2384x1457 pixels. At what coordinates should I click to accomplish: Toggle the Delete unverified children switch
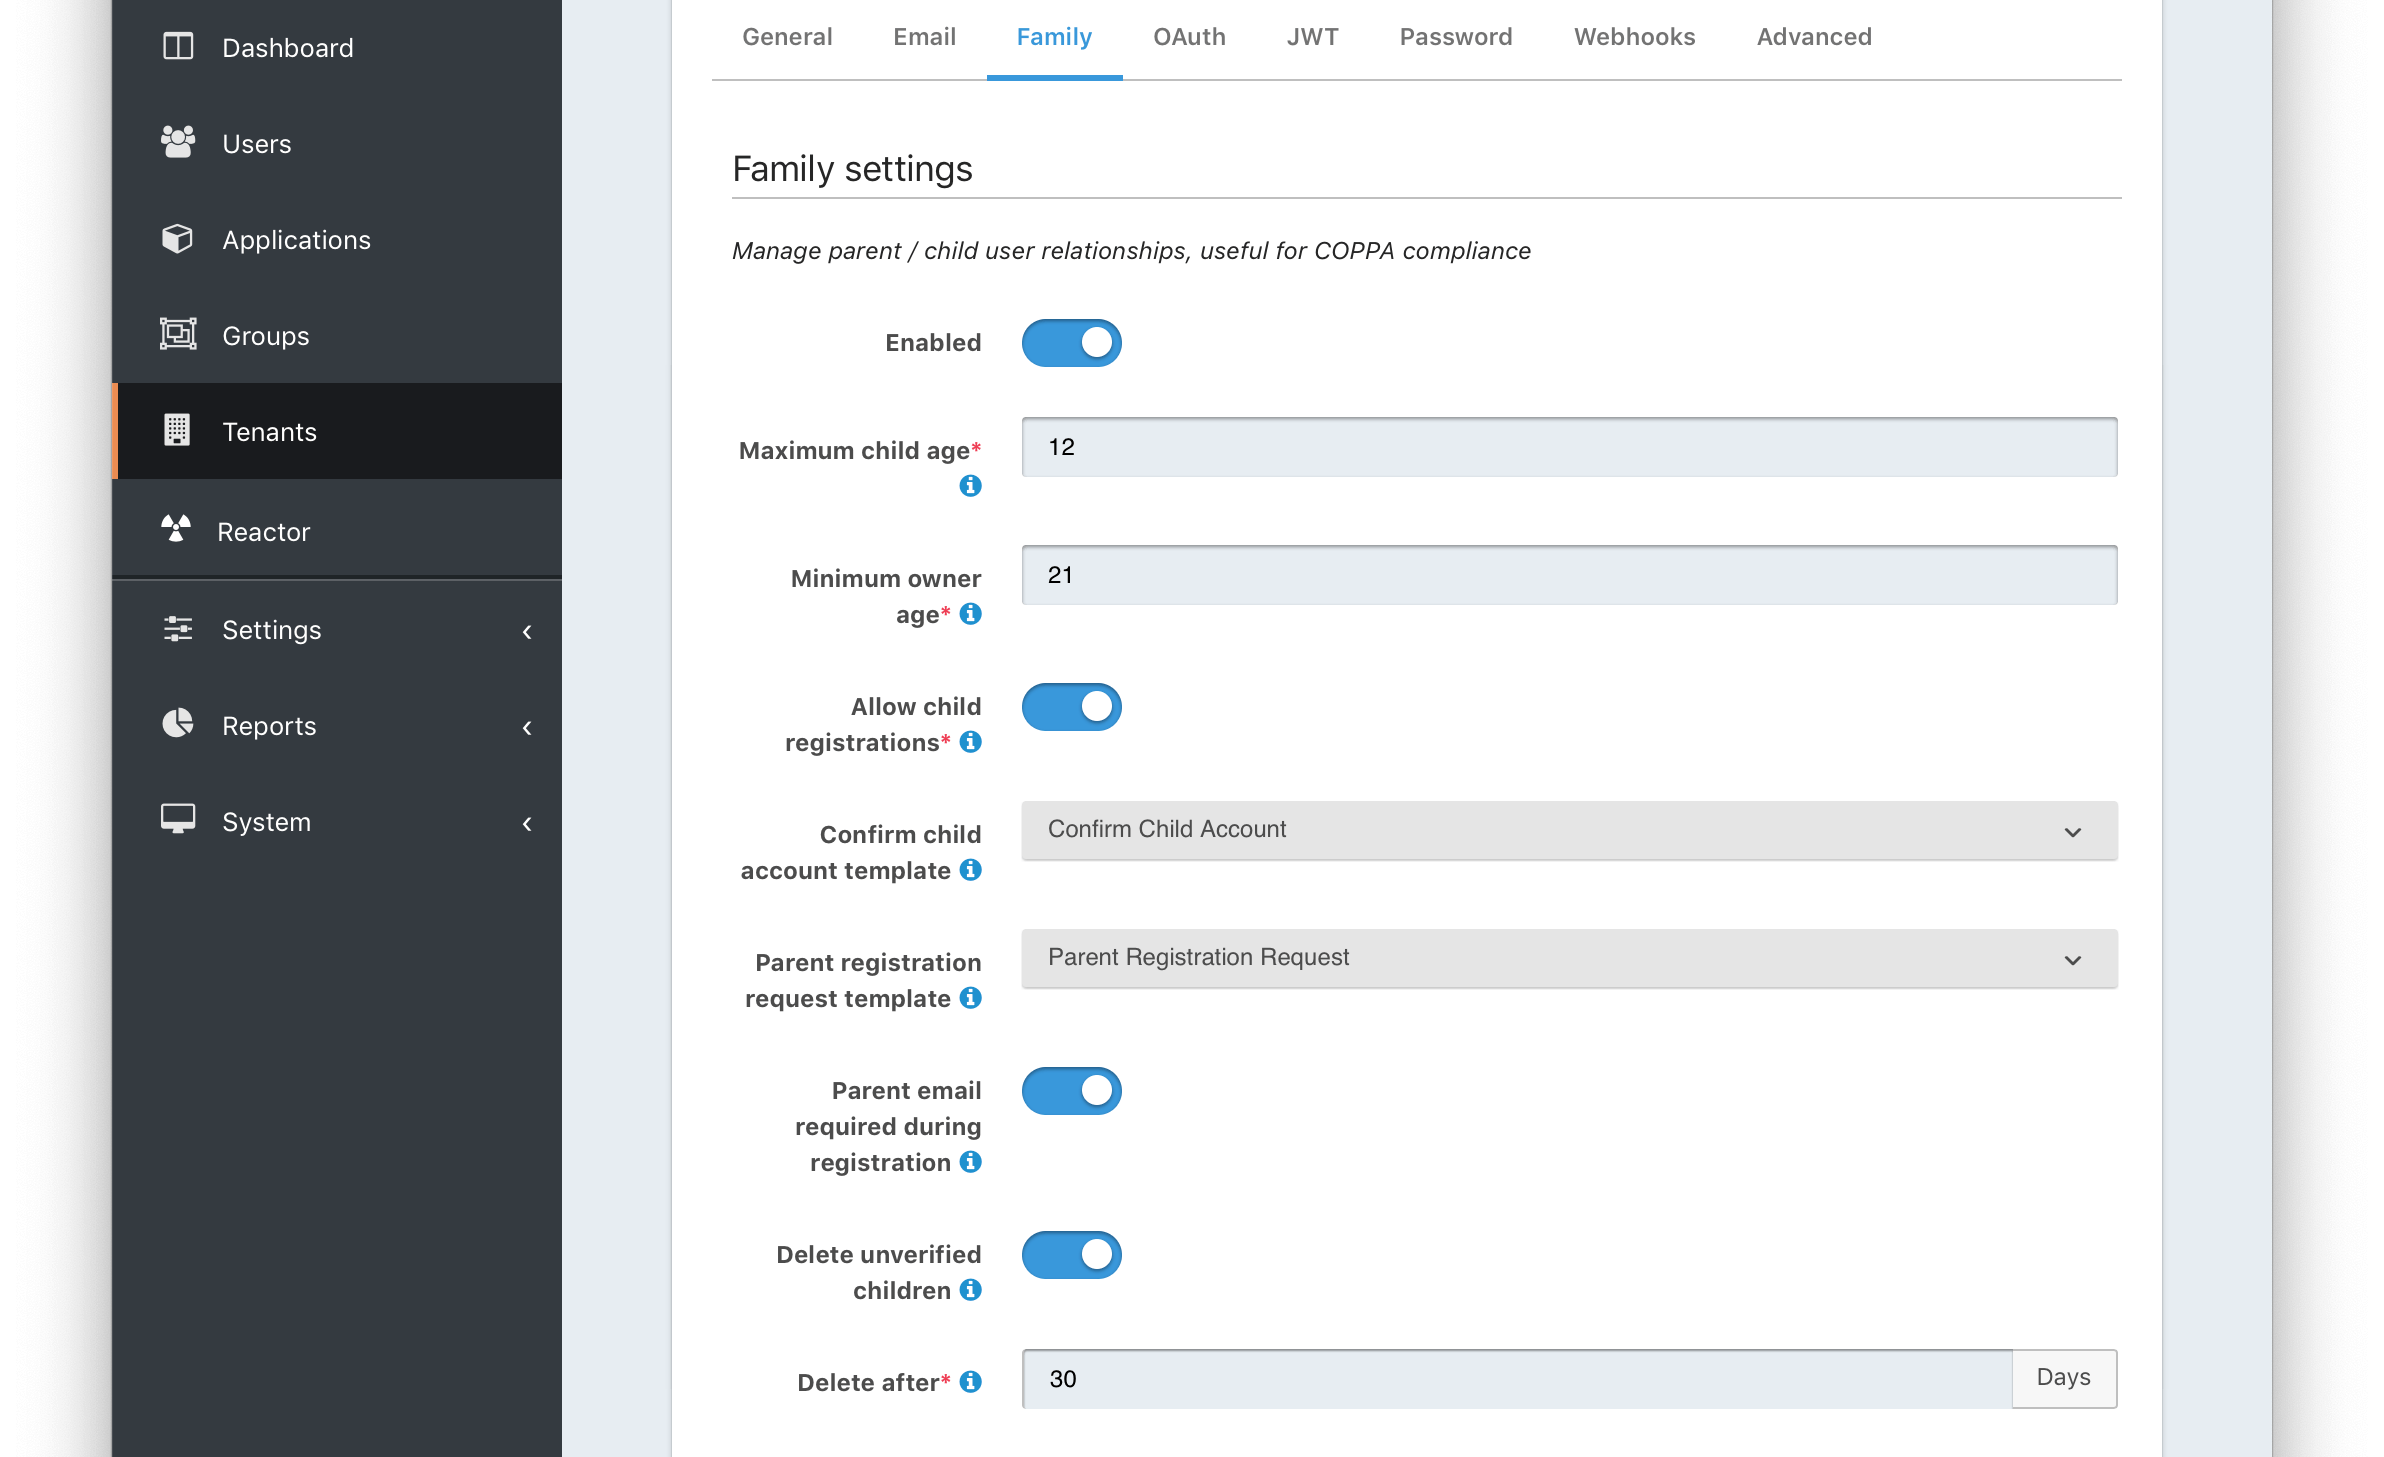pyautogui.click(x=1071, y=1254)
